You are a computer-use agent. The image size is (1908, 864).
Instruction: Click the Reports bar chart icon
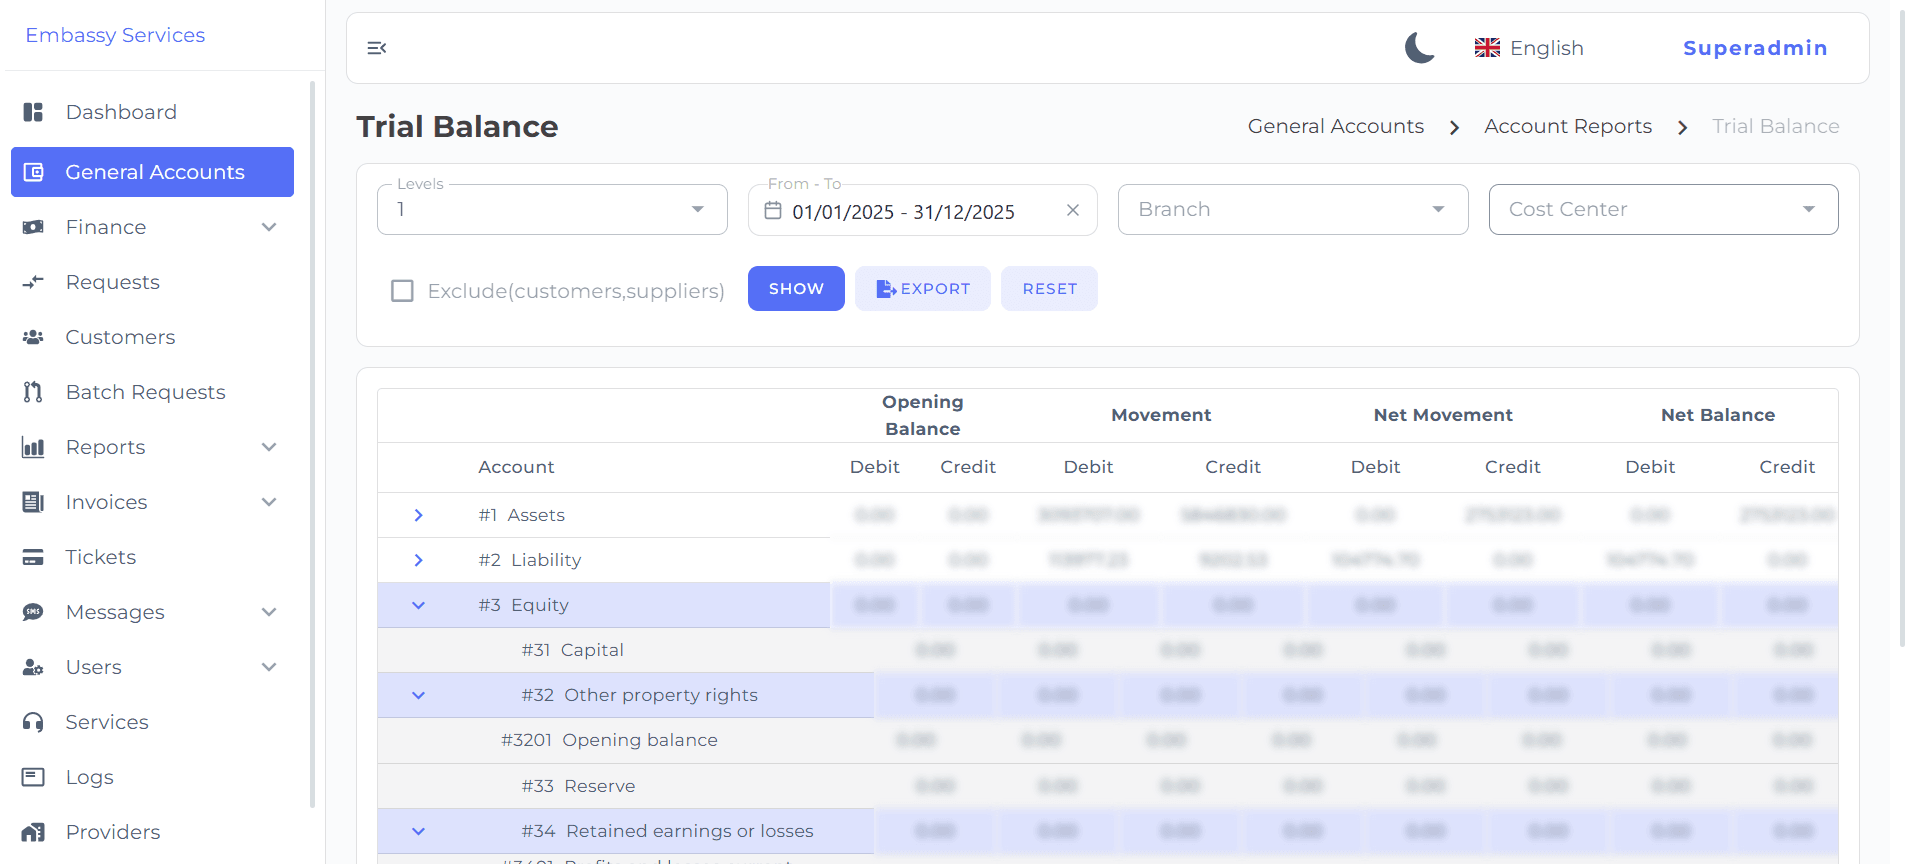click(33, 447)
